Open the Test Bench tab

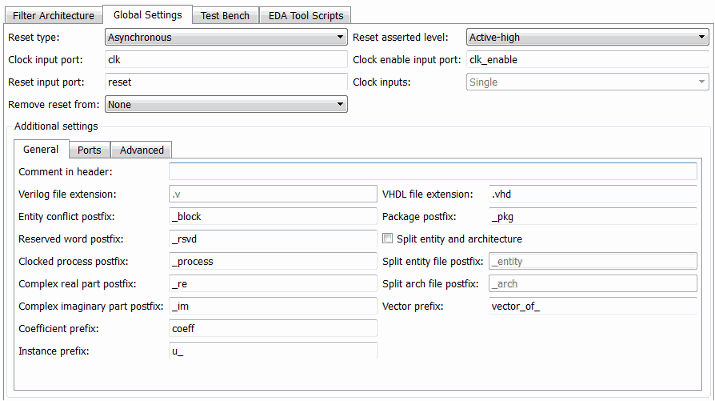[225, 15]
